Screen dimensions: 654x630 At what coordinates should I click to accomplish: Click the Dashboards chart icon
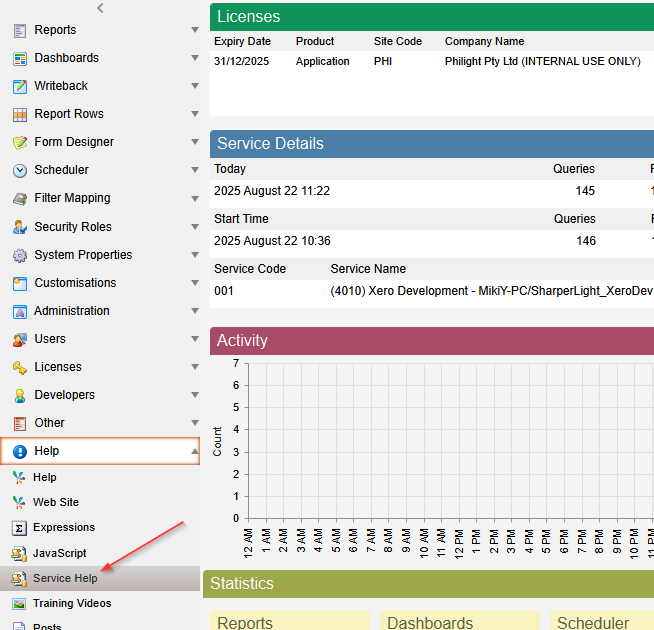pos(20,58)
